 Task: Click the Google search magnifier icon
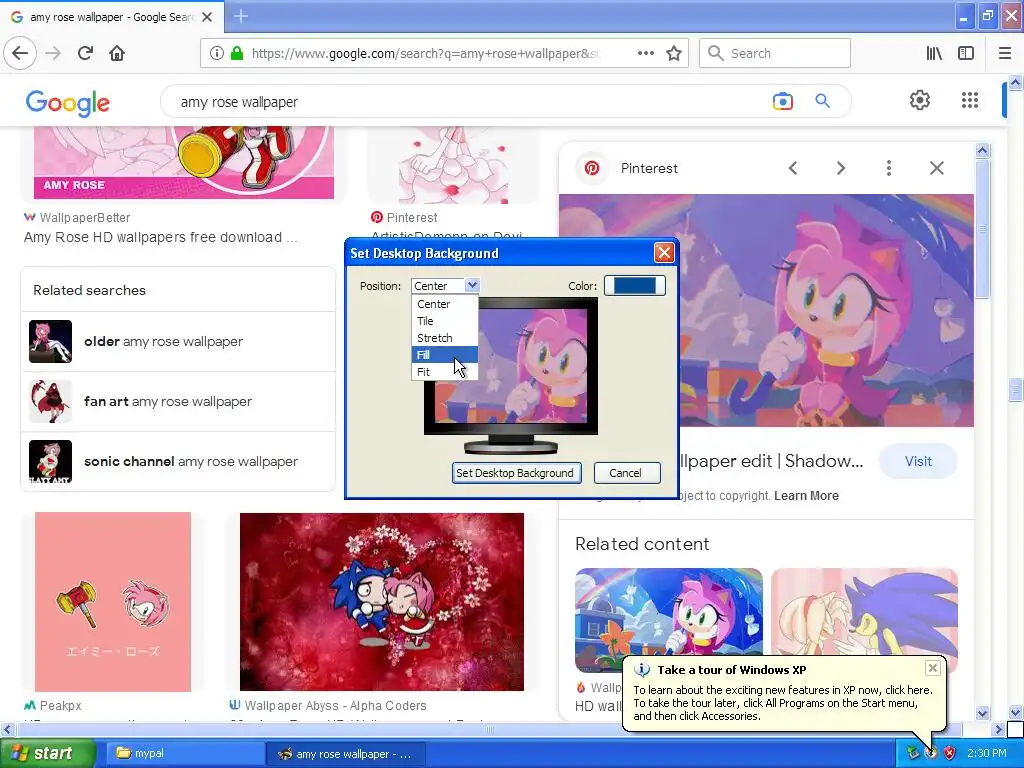click(x=822, y=101)
